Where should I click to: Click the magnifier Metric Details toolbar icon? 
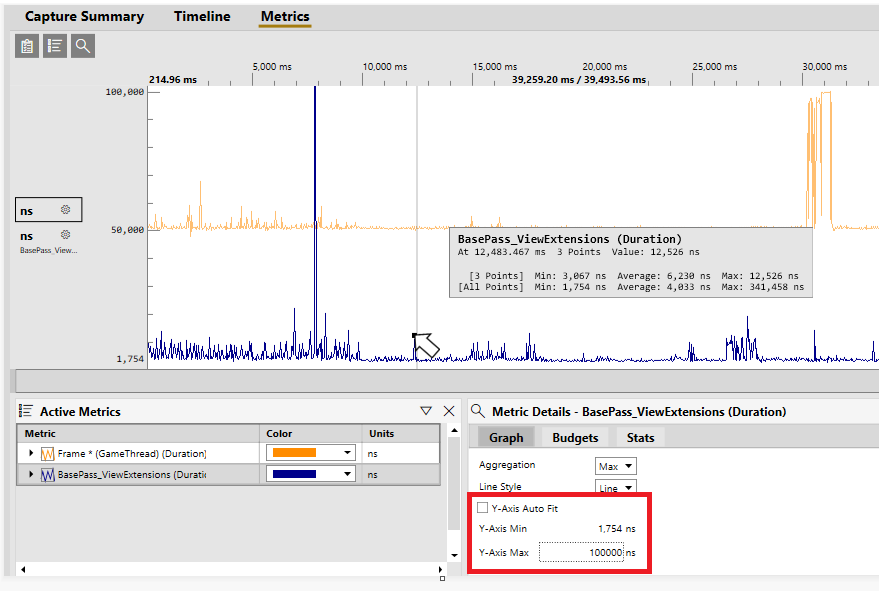83,46
